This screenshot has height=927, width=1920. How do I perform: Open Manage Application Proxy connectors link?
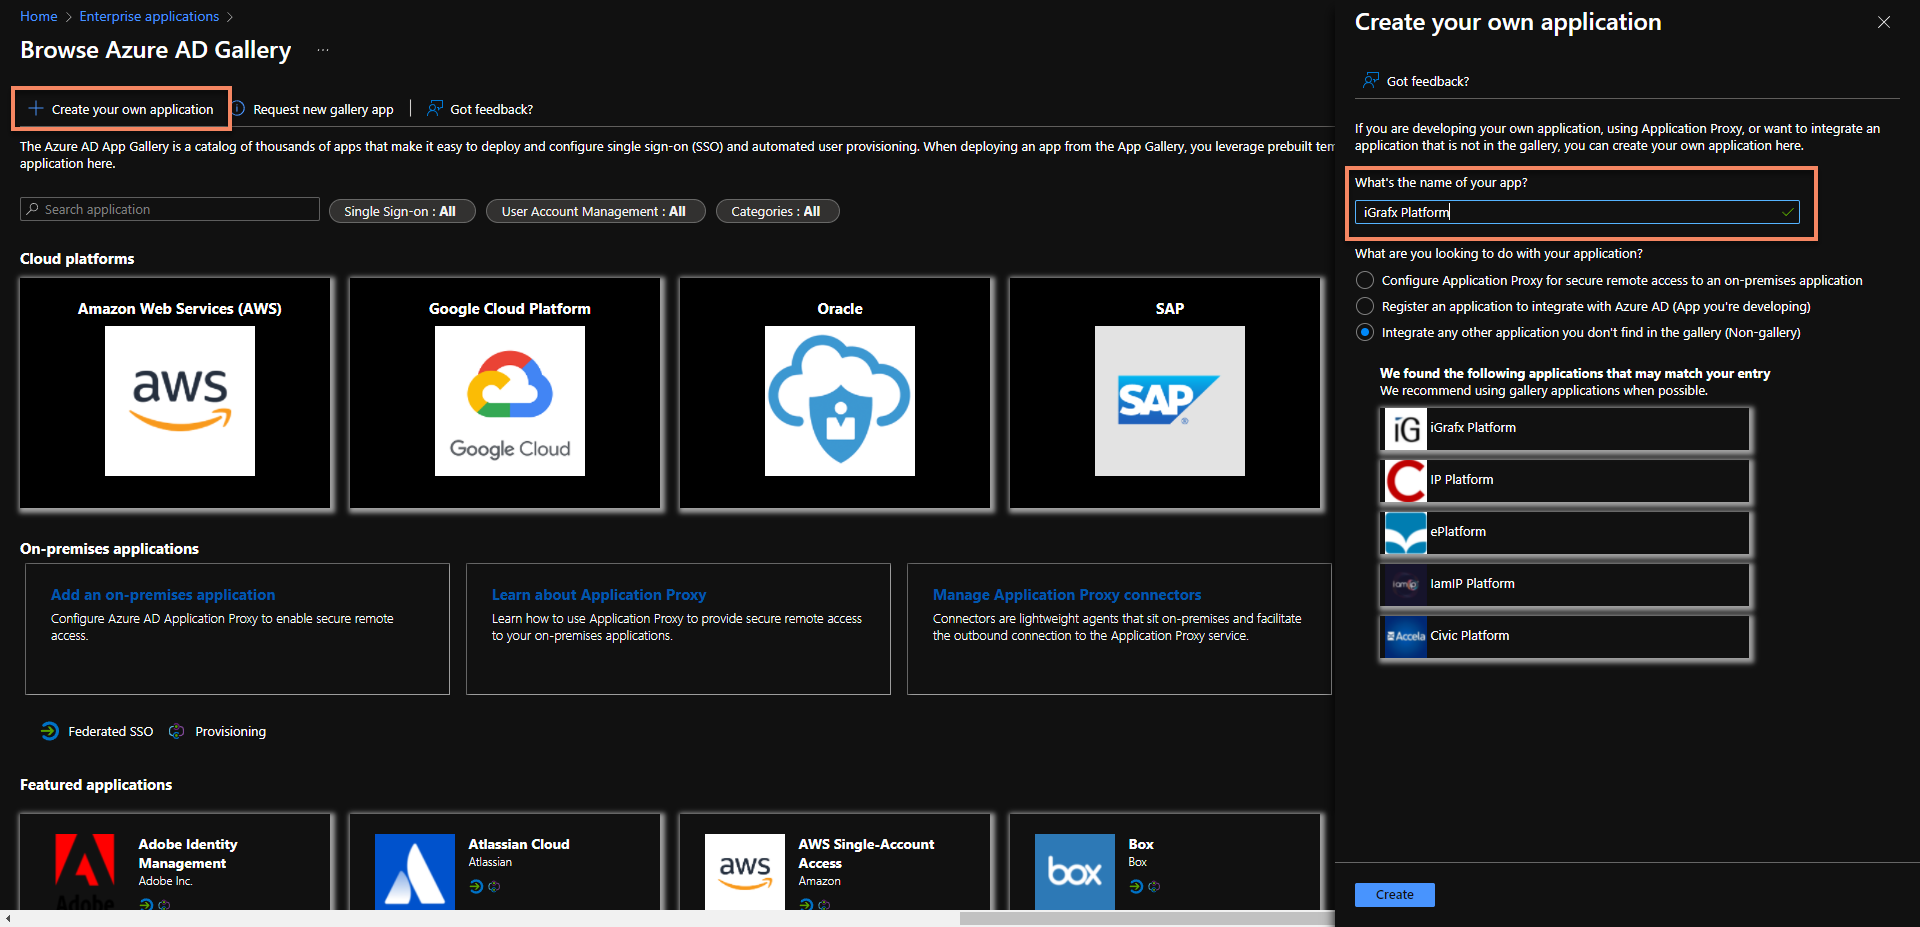[1066, 594]
